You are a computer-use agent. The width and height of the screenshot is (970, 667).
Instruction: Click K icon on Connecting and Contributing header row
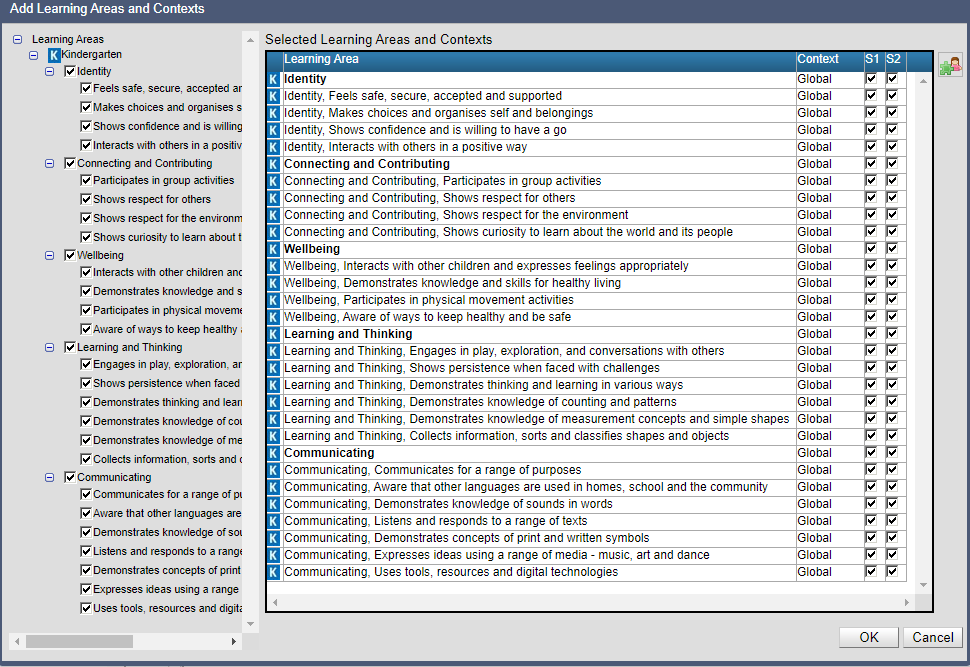(x=274, y=164)
